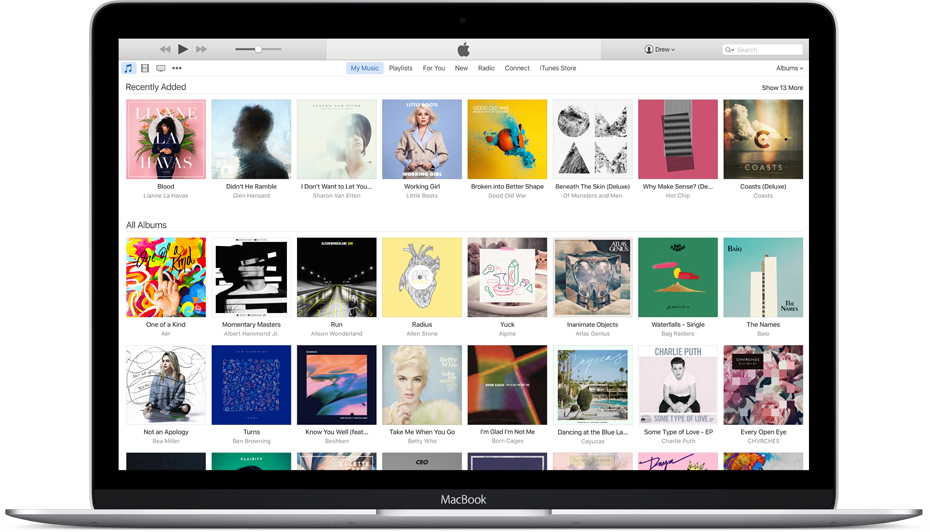930x532 pixels.
Task: Click the Good Old War artist name
Action: 507,196
